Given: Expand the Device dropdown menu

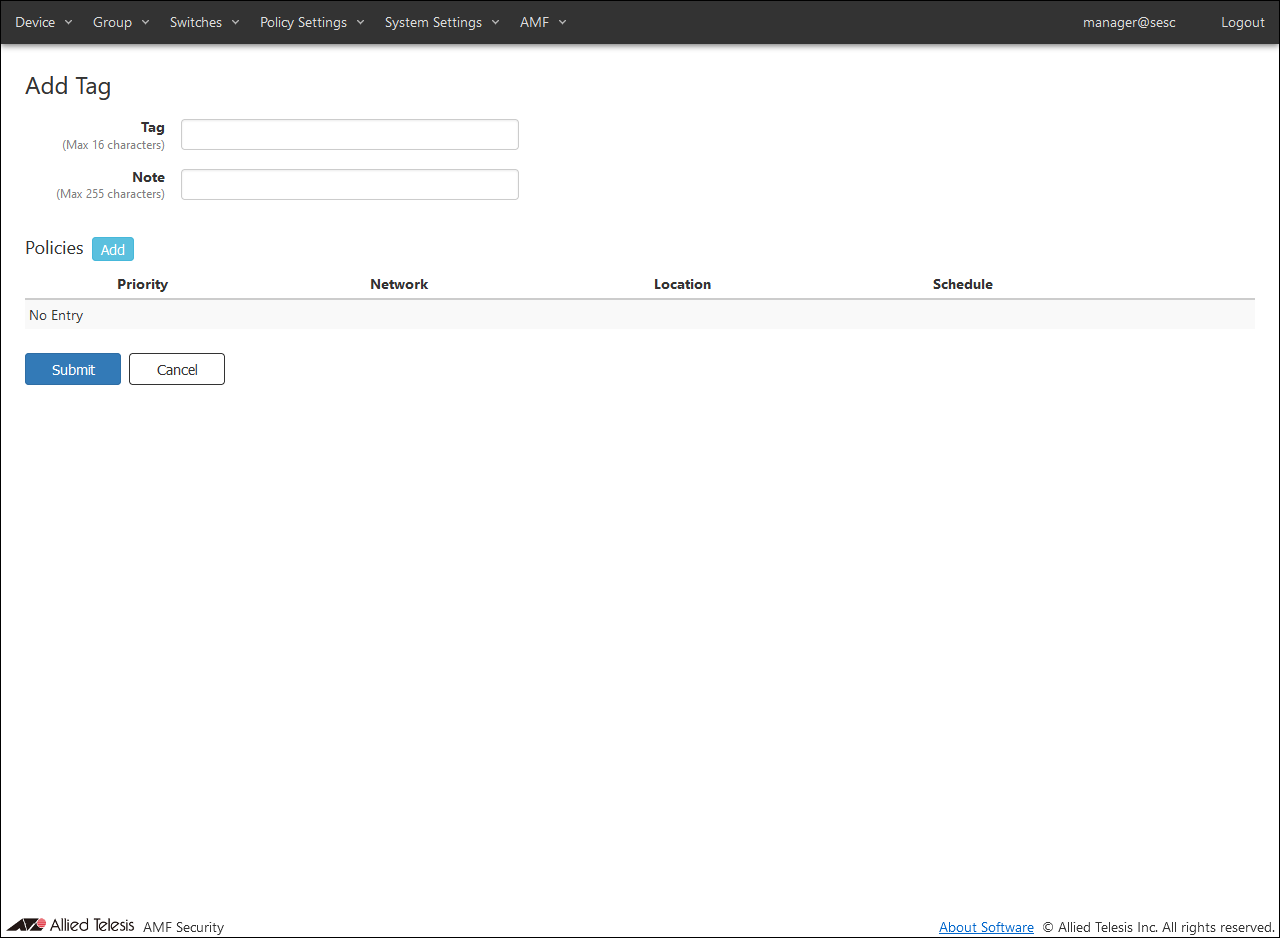Looking at the screenshot, I should click(43, 22).
